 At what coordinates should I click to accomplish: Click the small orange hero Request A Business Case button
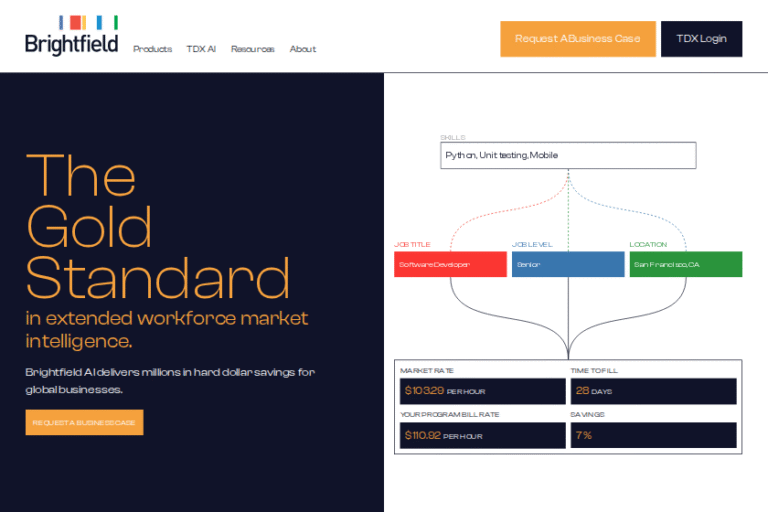coord(84,422)
